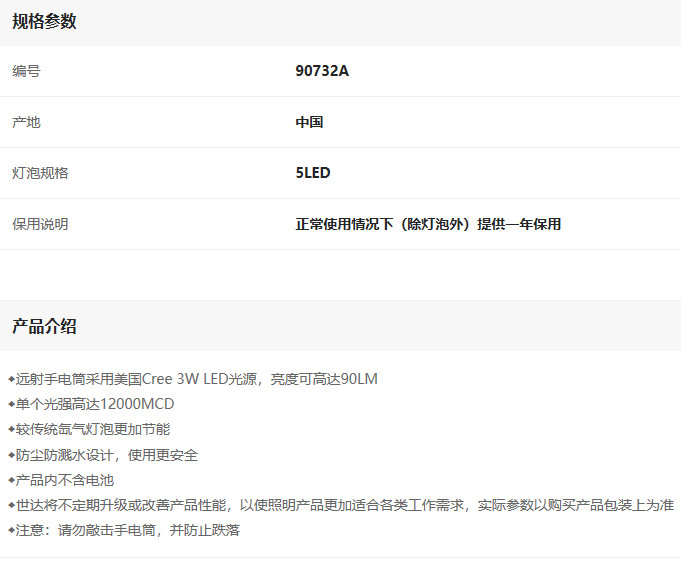
Task: Click the origin value 中国
Action: point(309,122)
